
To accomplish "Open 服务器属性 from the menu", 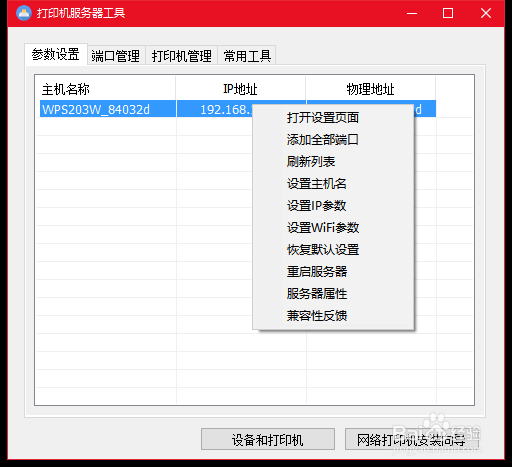I will click(x=333, y=294).
